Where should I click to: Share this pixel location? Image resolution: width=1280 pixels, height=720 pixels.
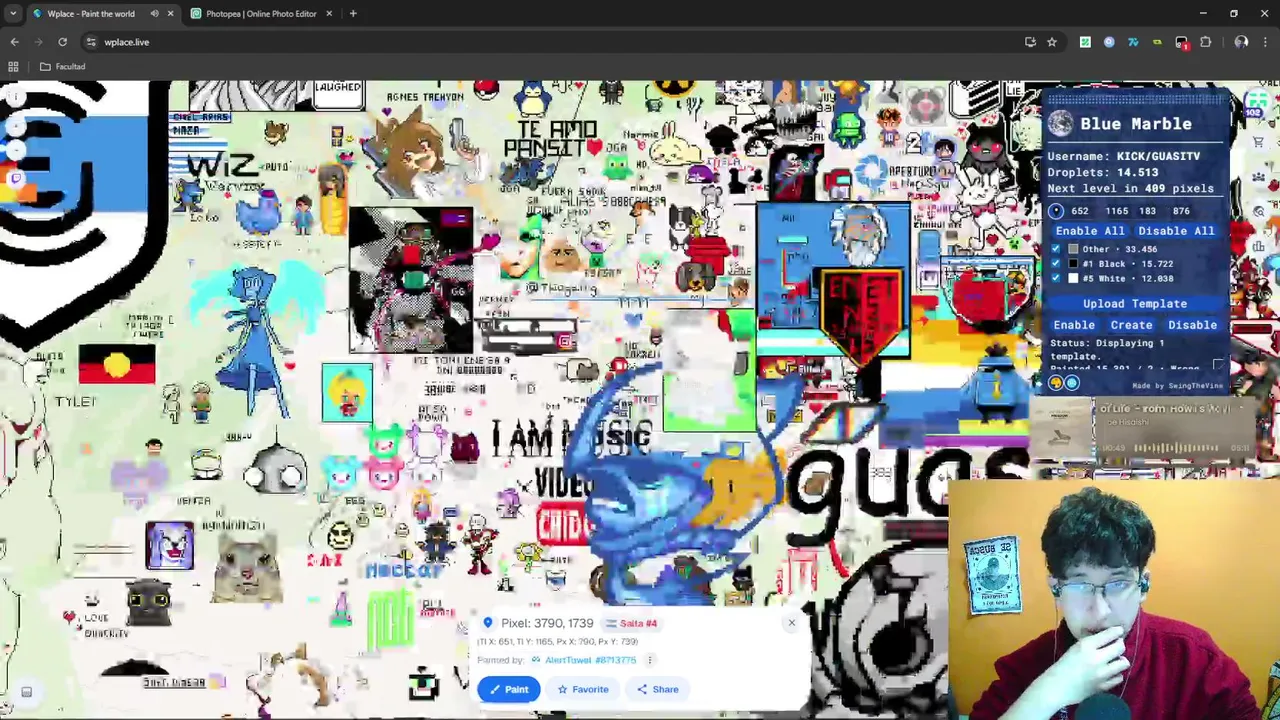[658, 689]
